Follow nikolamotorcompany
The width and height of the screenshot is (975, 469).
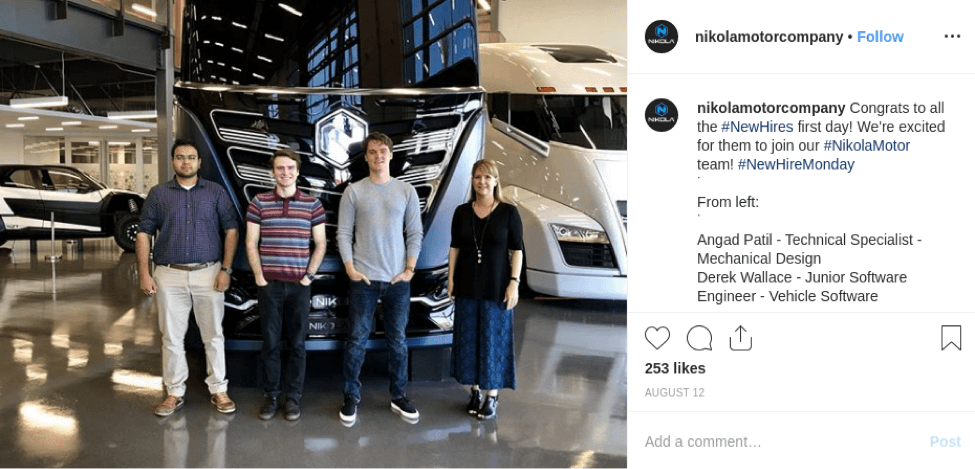[x=880, y=37]
